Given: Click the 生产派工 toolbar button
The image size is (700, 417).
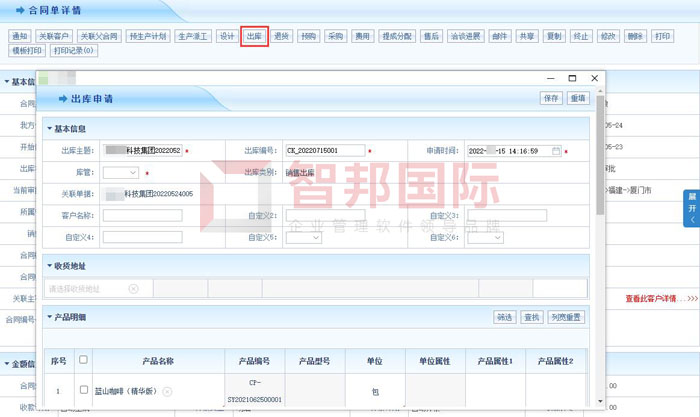Looking at the screenshot, I should pyautogui.click(x=193, y=36).
